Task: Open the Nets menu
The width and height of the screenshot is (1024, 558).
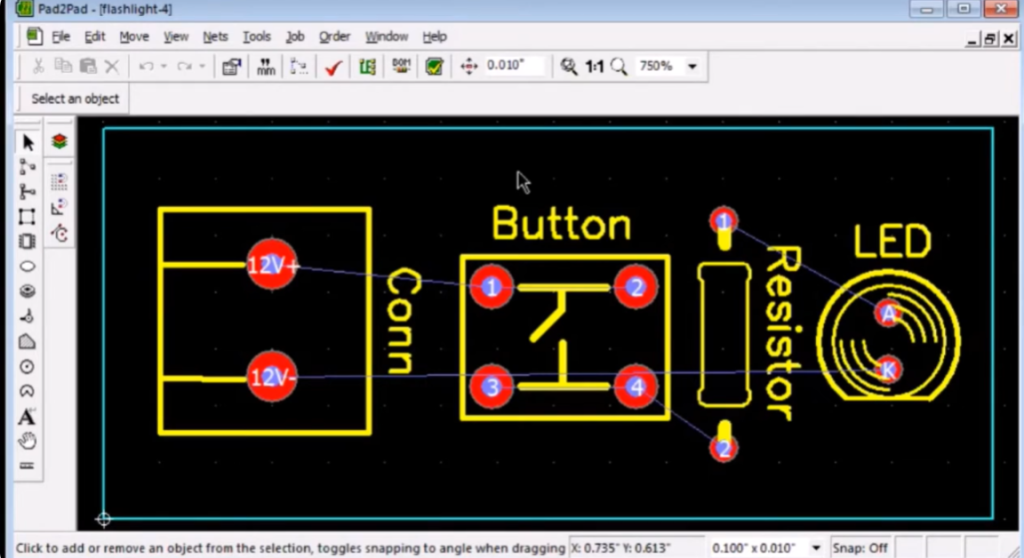Action: tap(215, 37)
